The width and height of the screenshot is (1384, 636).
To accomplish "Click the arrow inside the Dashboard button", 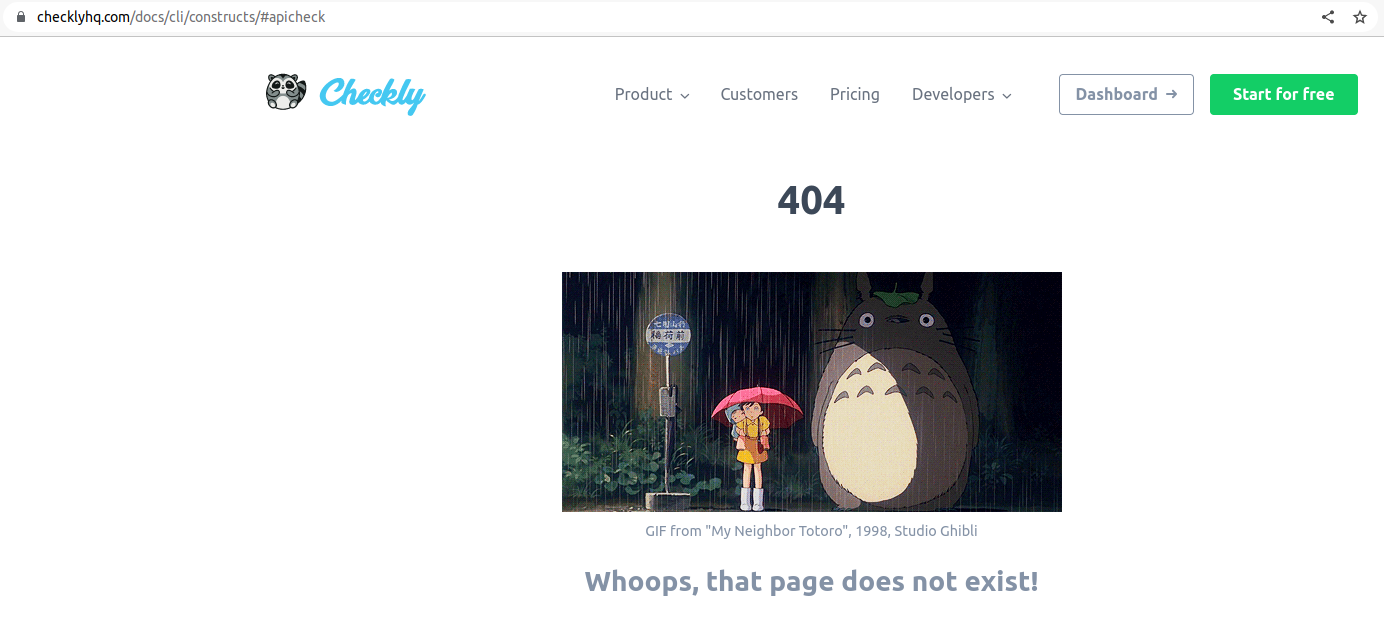I will [1171, 94].
